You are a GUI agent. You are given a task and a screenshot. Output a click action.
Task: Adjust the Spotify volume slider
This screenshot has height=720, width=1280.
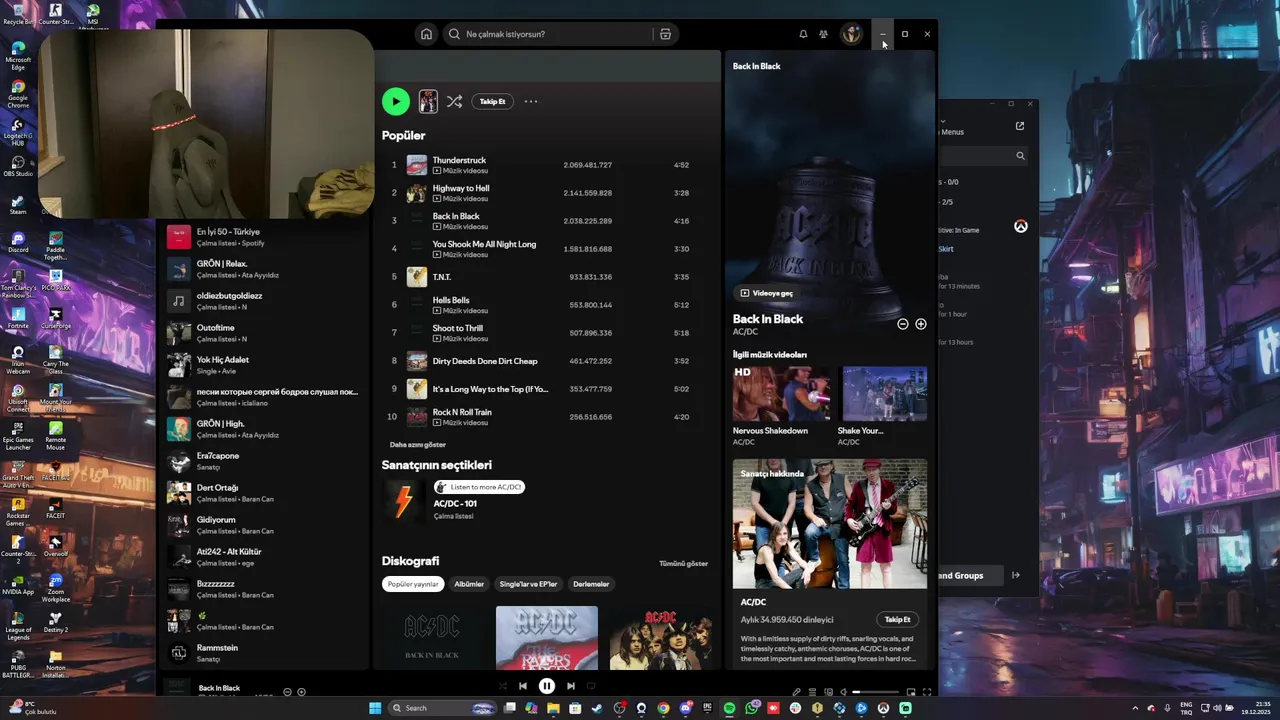point(875,692)
